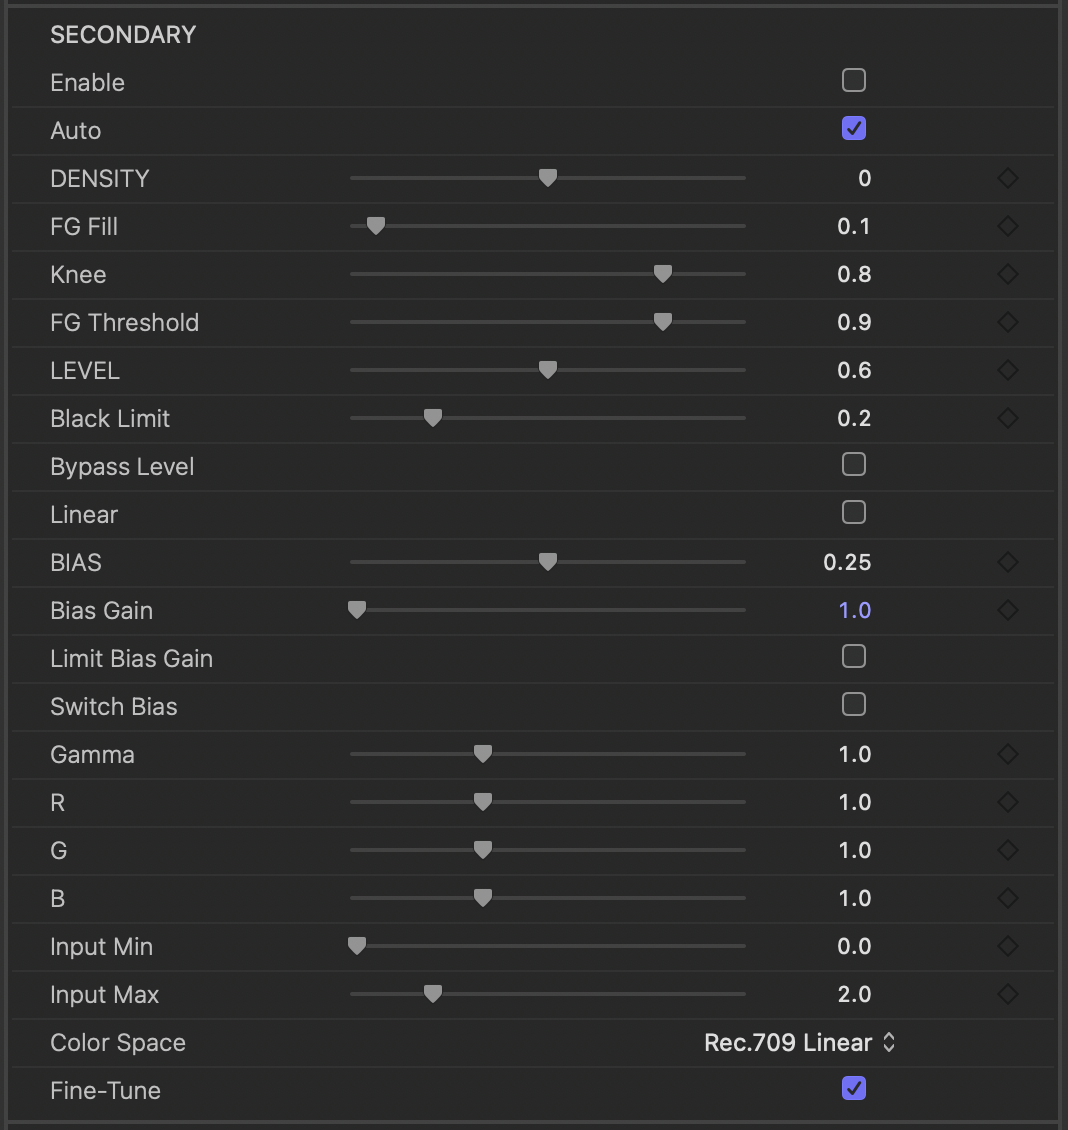Click the Gamma keyframe diamond
This screenshot has width=1068, height=1130.
[1008, 755]
